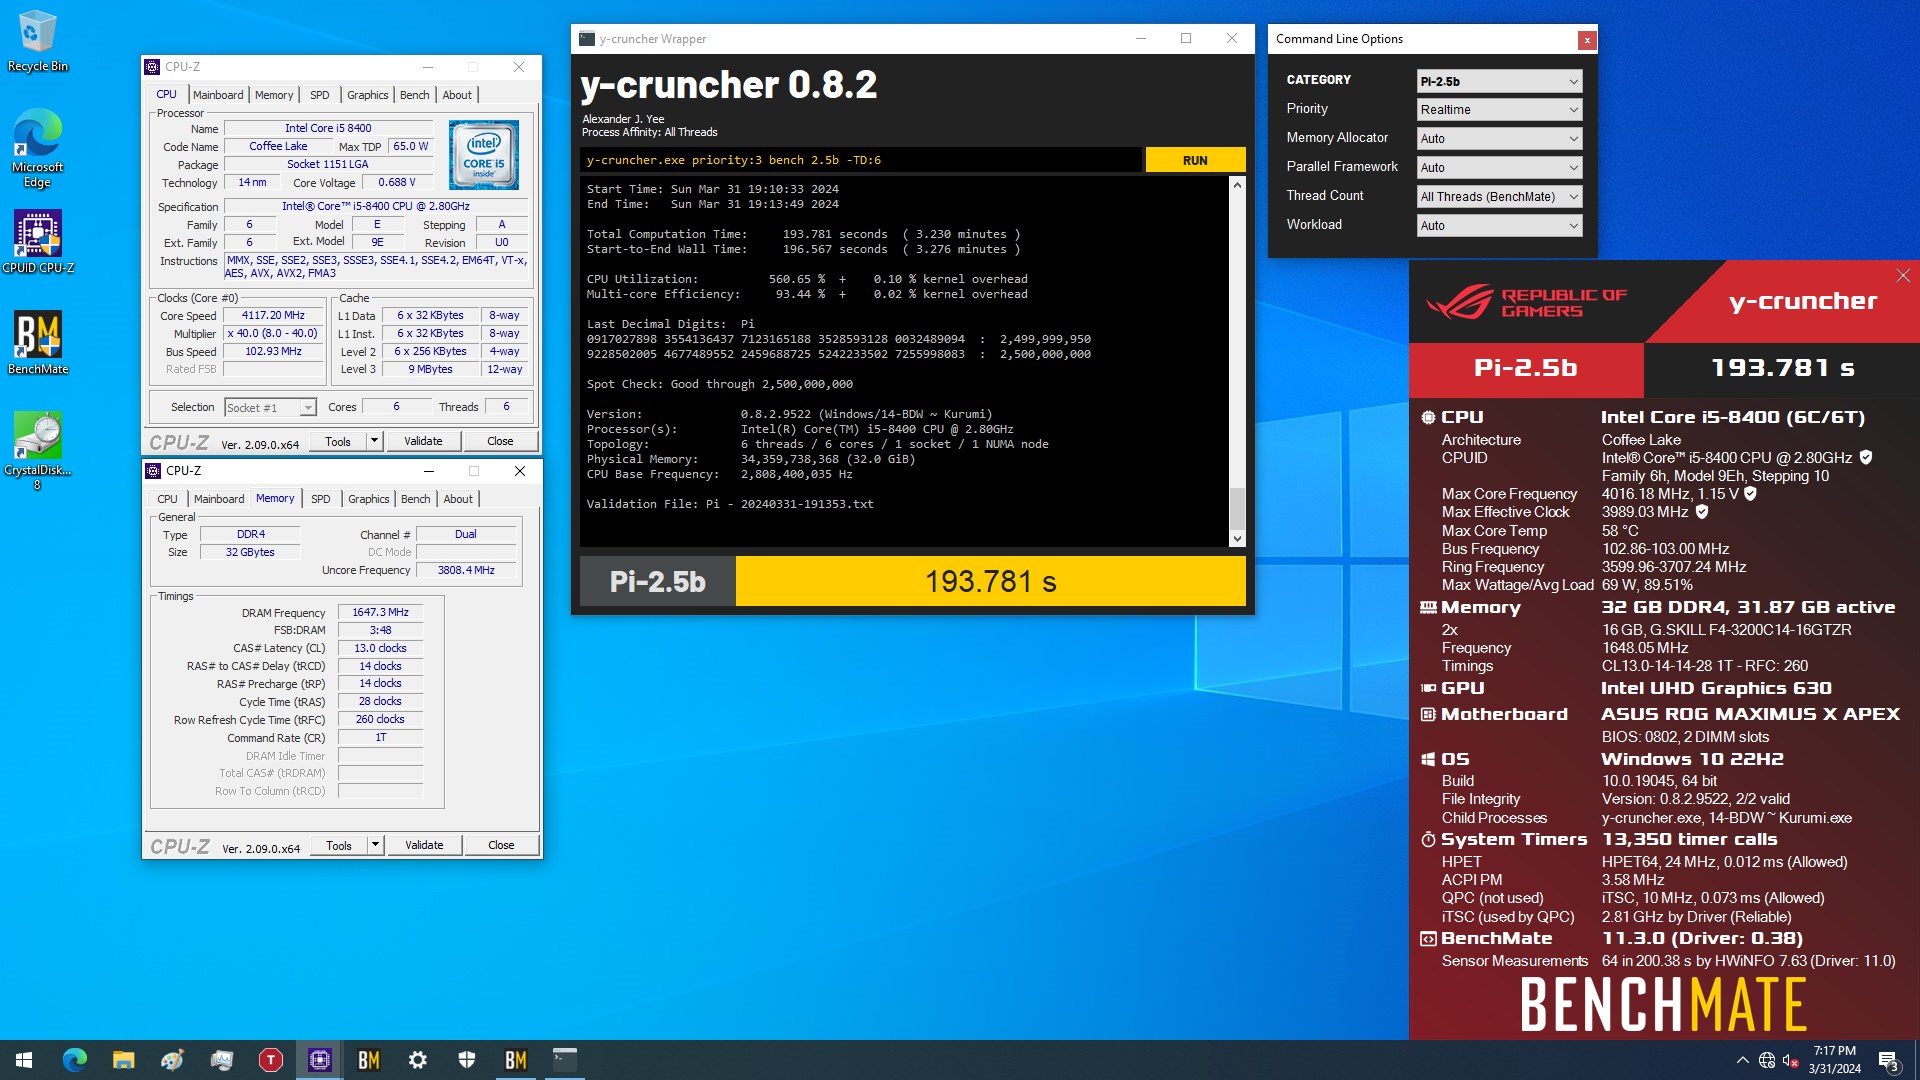Switch to CPU tab in bottom CPU-Z window

tap(167, 499)
